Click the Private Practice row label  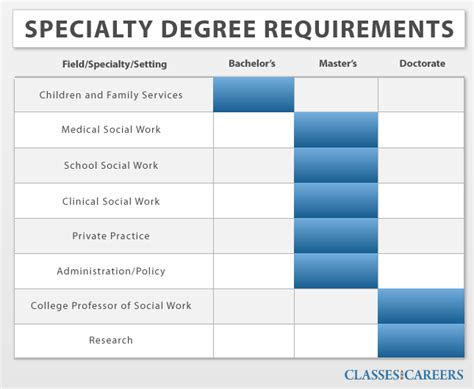point(111,236)
